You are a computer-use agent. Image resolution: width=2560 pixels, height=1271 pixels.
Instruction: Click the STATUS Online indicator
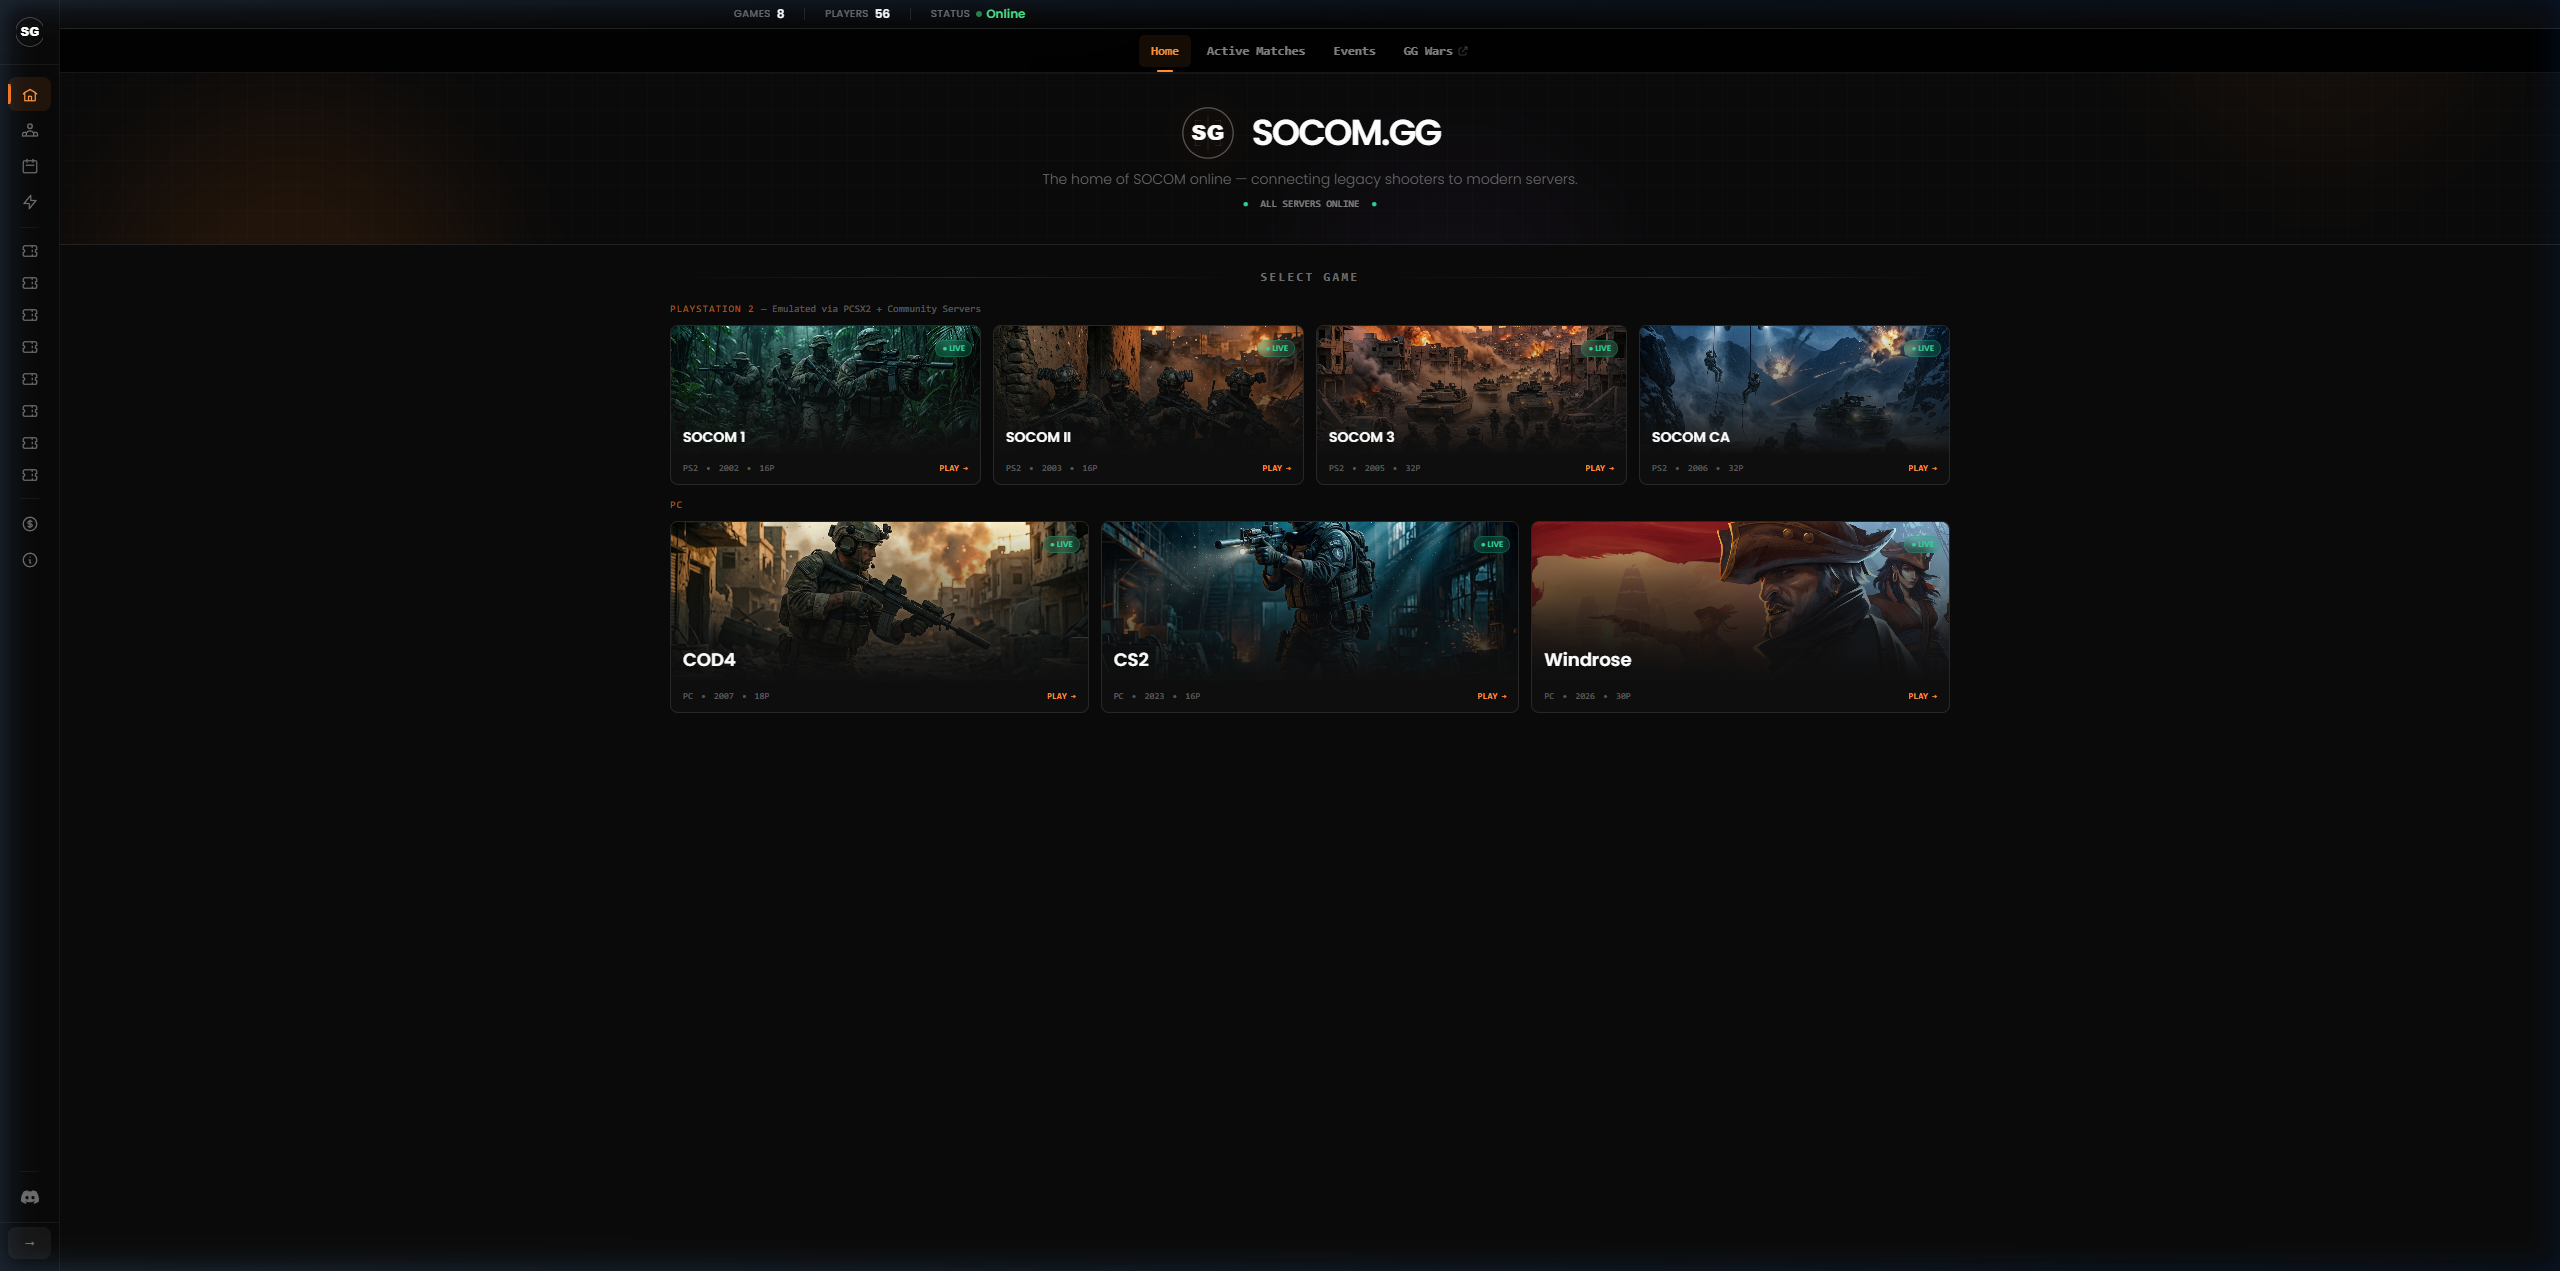[977, 14]
